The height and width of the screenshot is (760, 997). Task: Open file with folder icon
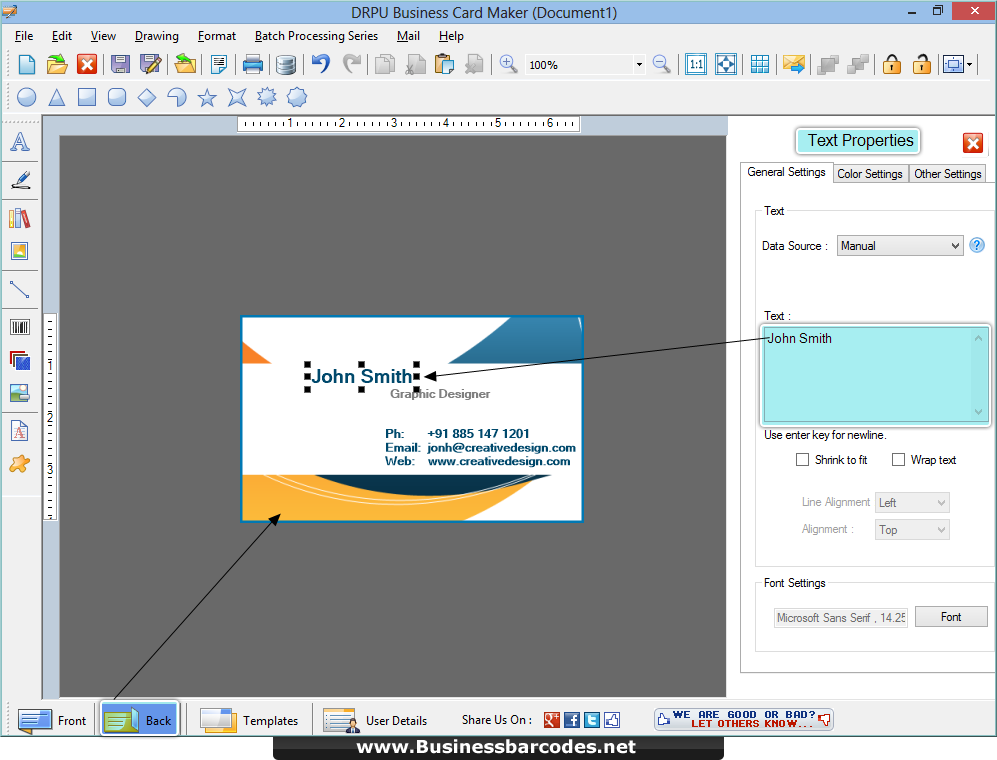(x=57, y=64)
